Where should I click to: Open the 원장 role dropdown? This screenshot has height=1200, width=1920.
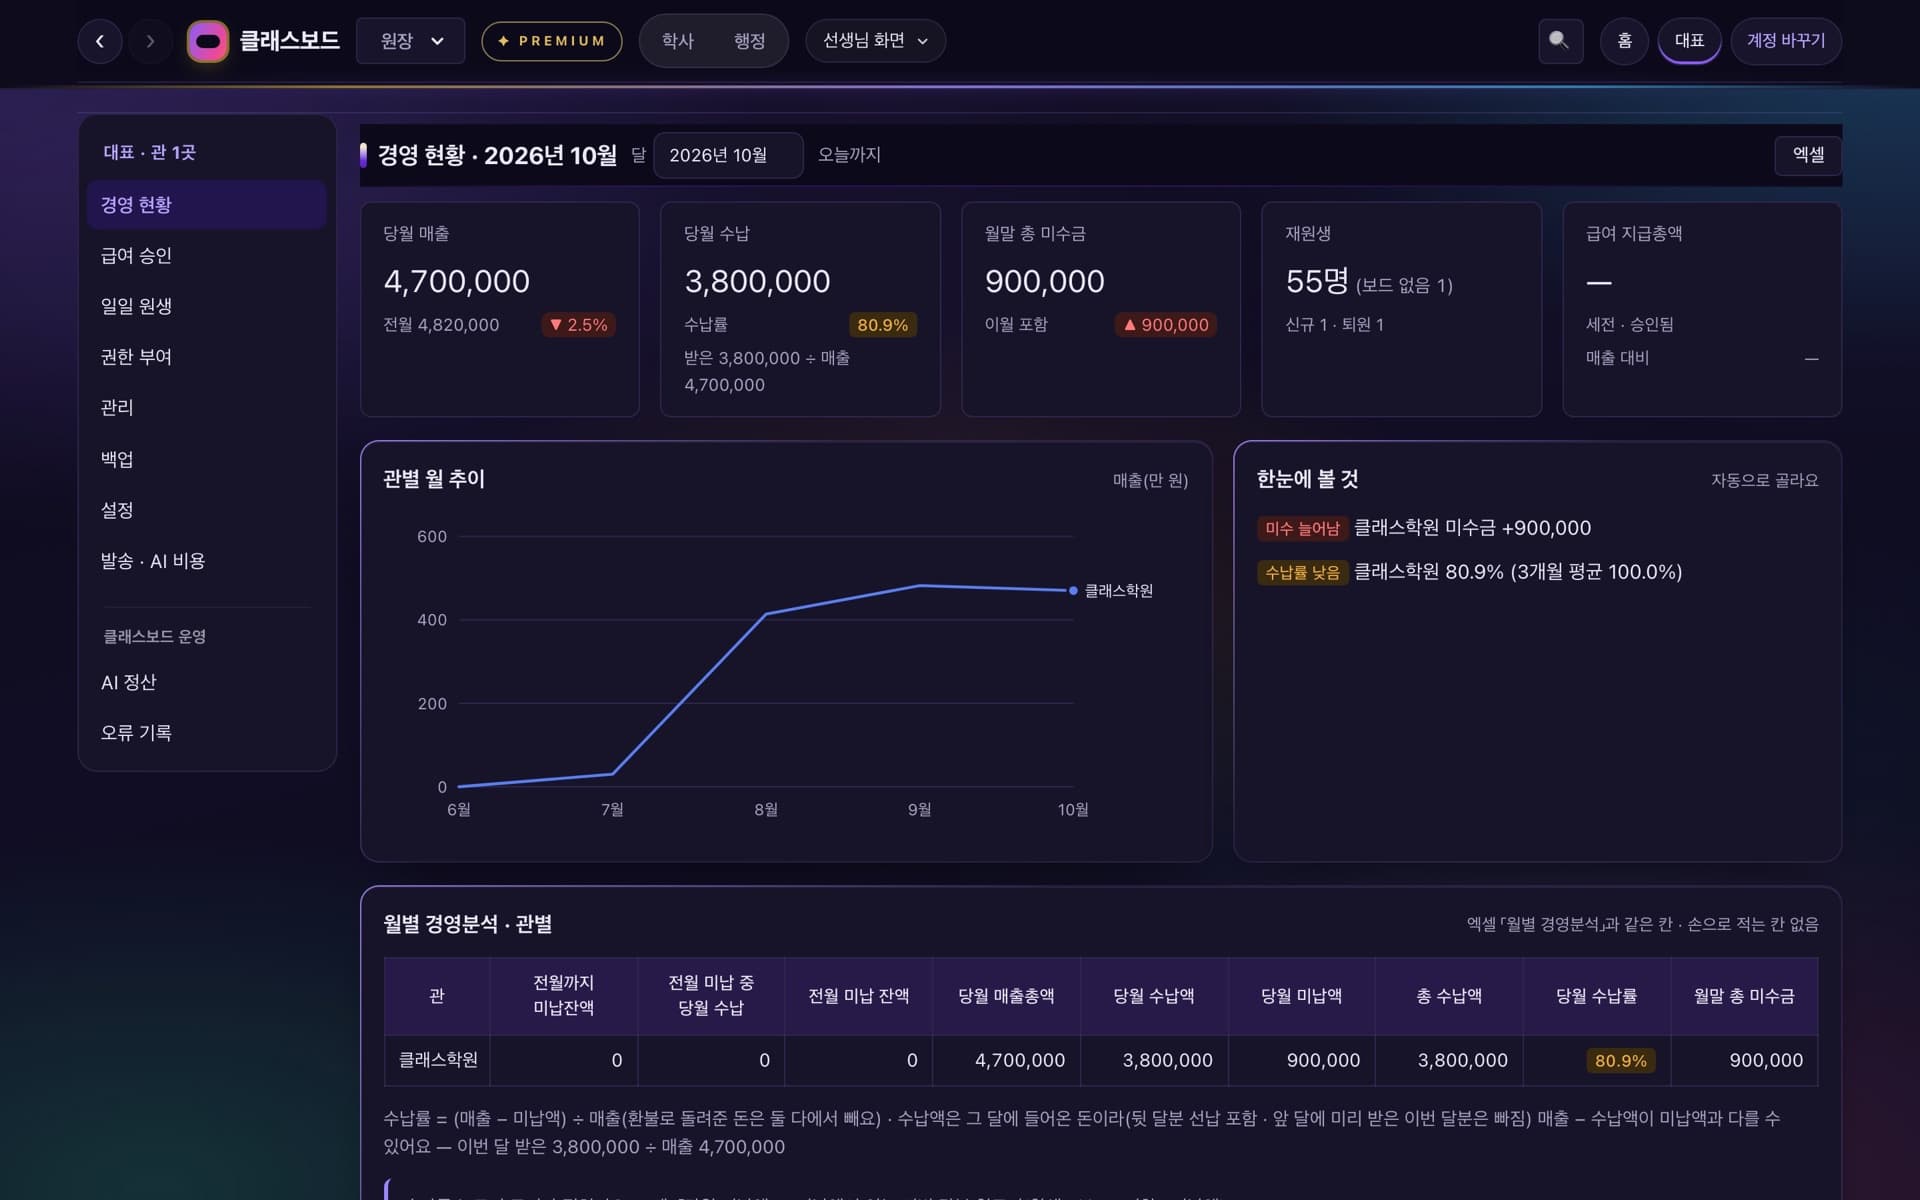click(410, 41)
